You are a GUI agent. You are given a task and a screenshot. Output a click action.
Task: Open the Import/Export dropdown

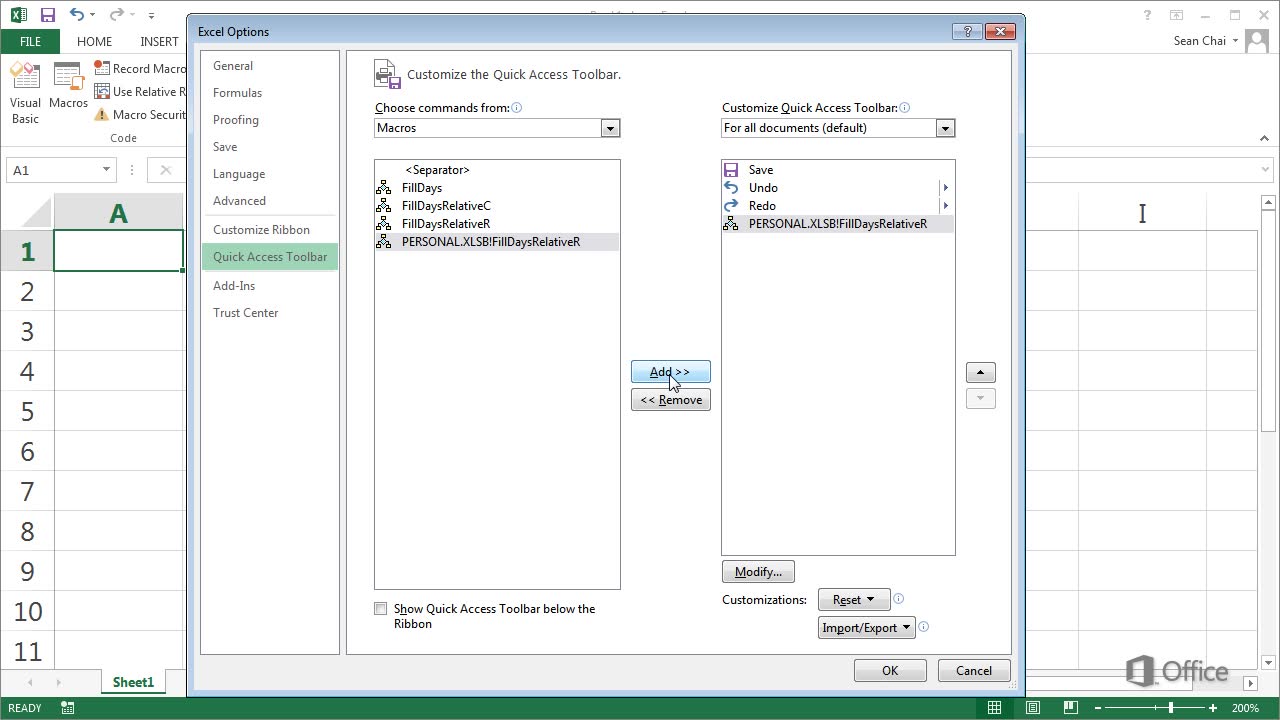tap(867, 628)
